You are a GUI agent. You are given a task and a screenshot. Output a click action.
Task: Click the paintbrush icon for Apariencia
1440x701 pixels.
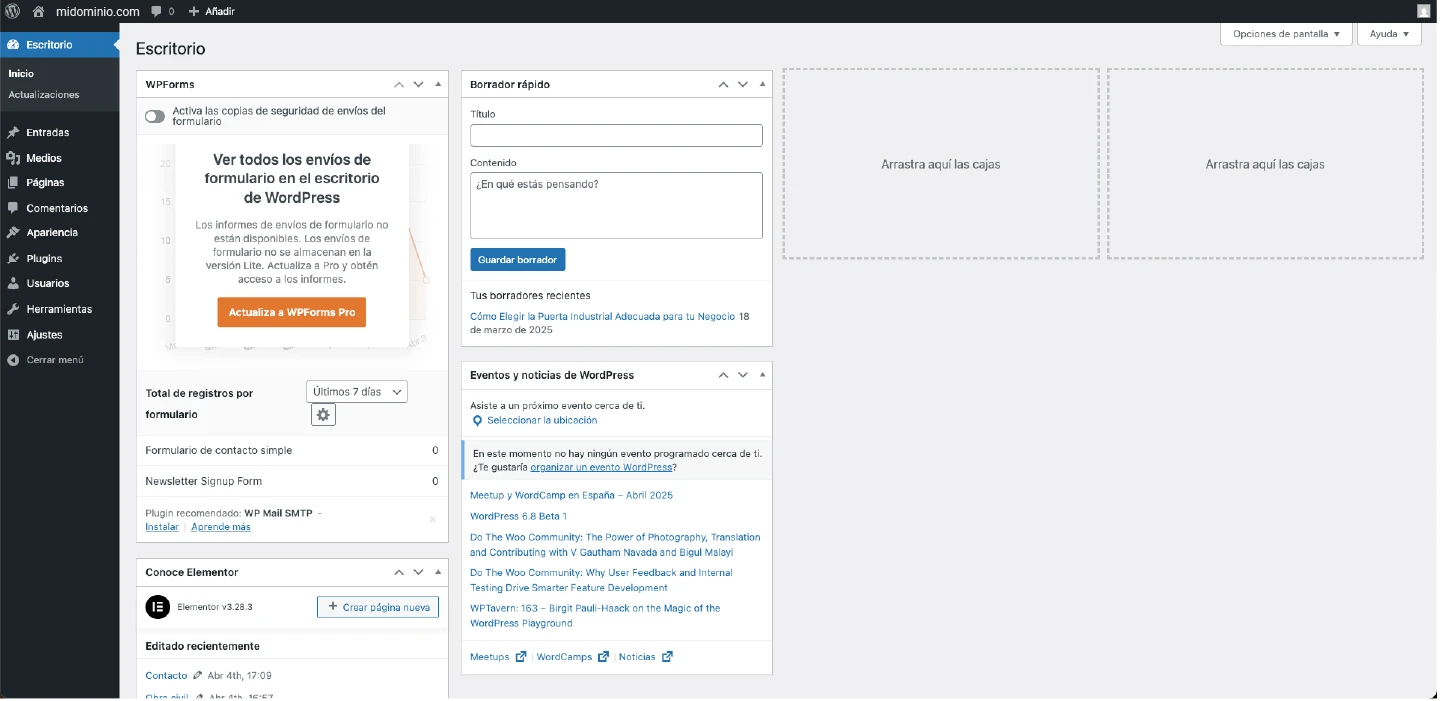[13, 232]
